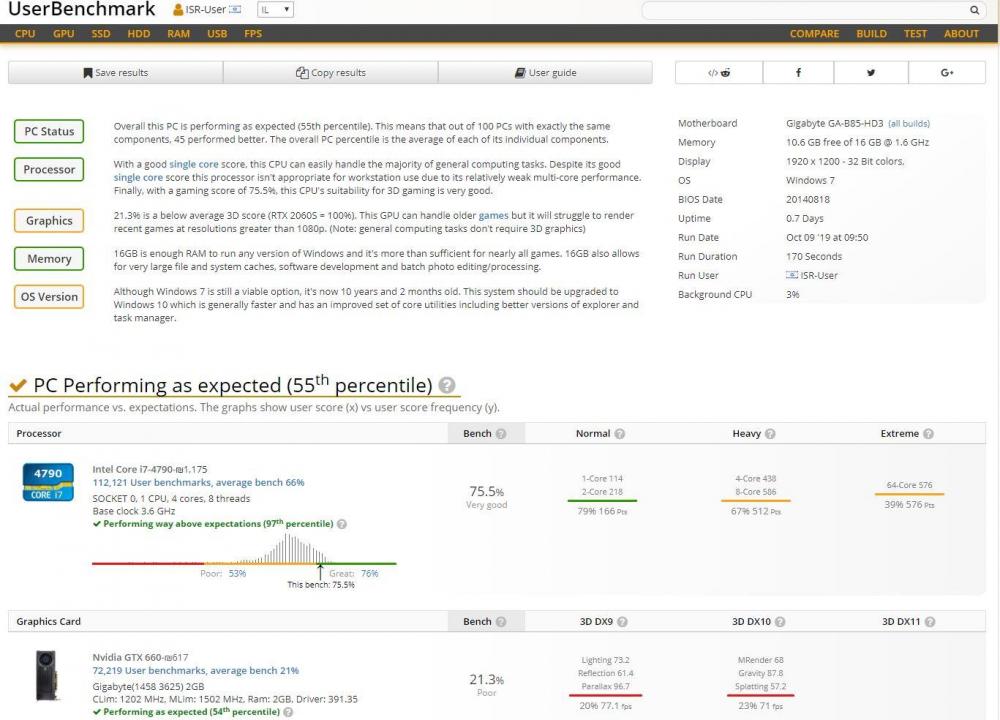The width and height of the screenshot is (1000, 720).
Task: Open the RAM menu
Action: pos(179,34)
